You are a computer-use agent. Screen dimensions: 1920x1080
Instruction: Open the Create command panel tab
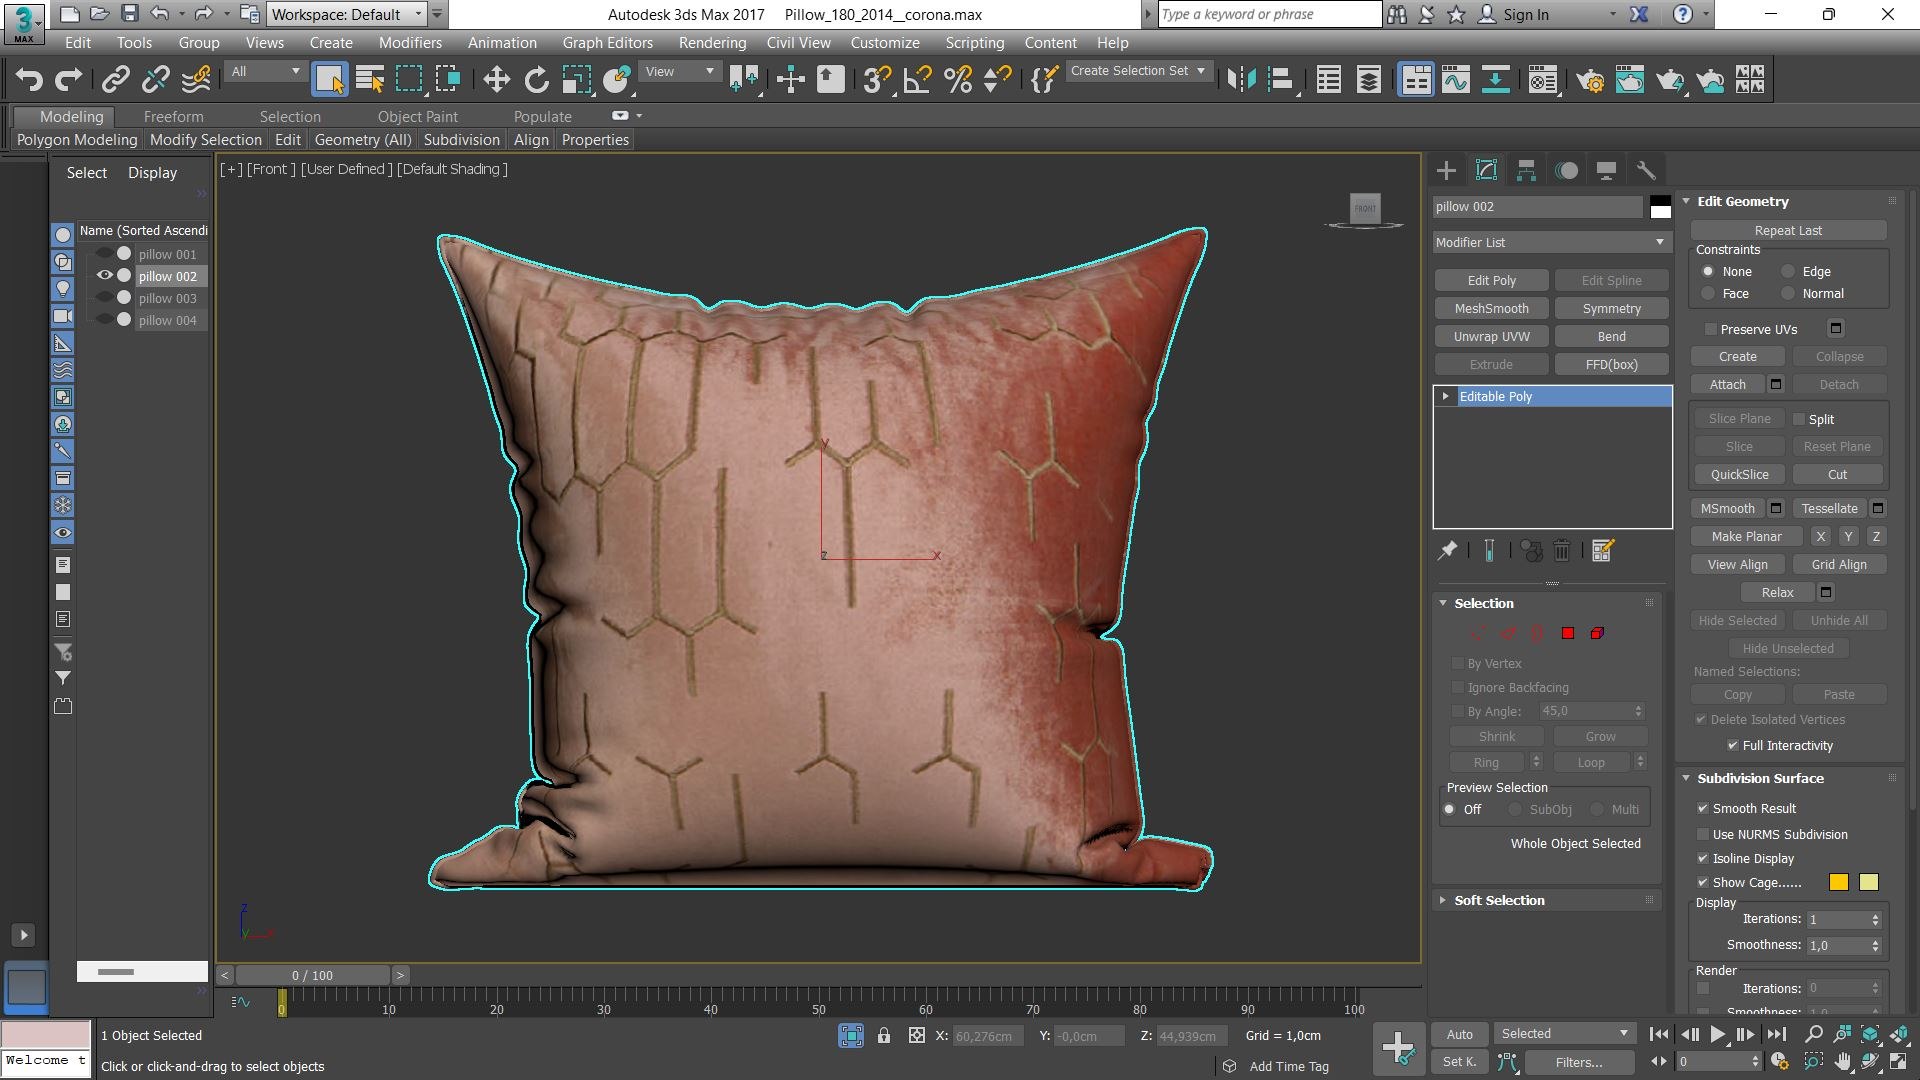tap(1446, 170)
